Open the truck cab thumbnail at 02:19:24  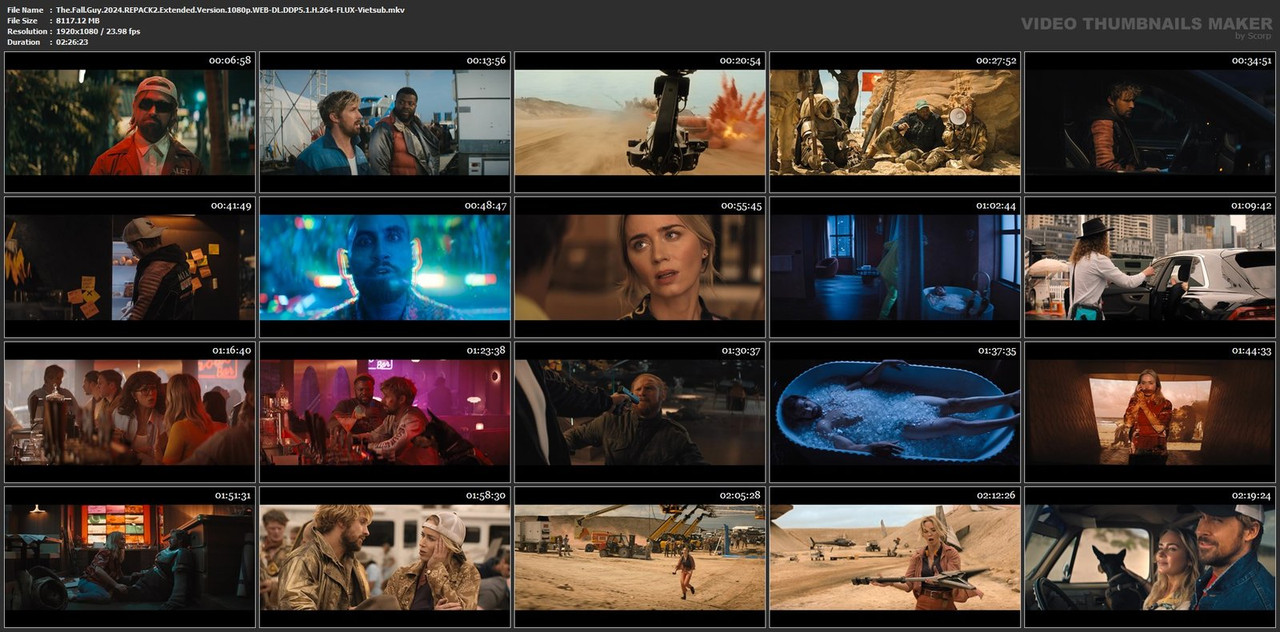tap(1150, 556)
